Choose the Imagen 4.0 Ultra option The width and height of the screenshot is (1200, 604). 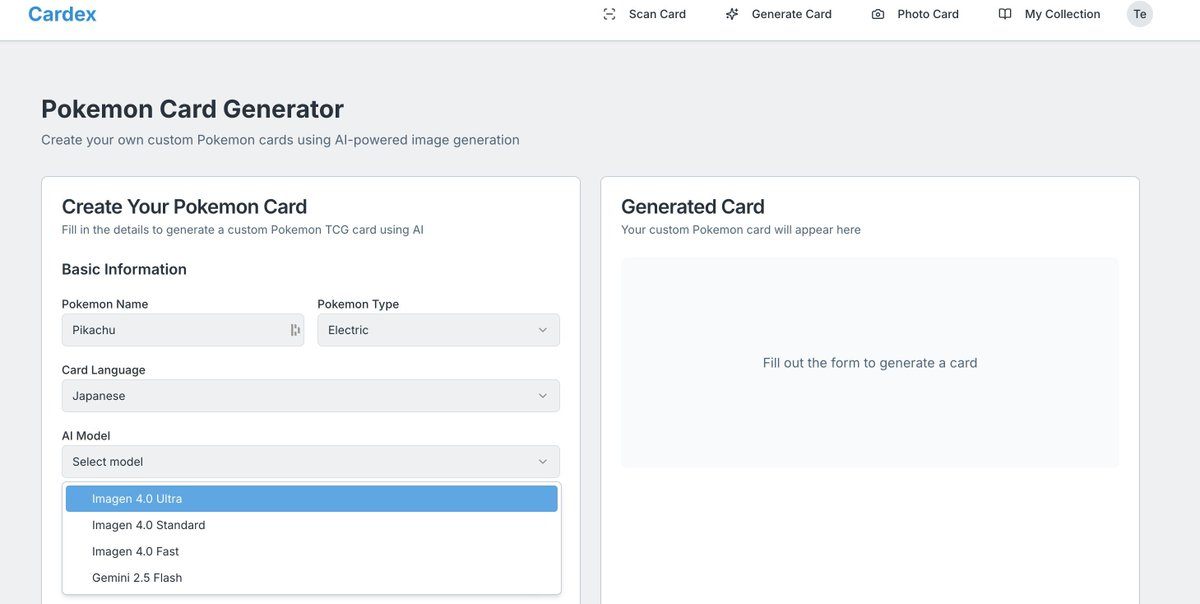click(311, 499)
